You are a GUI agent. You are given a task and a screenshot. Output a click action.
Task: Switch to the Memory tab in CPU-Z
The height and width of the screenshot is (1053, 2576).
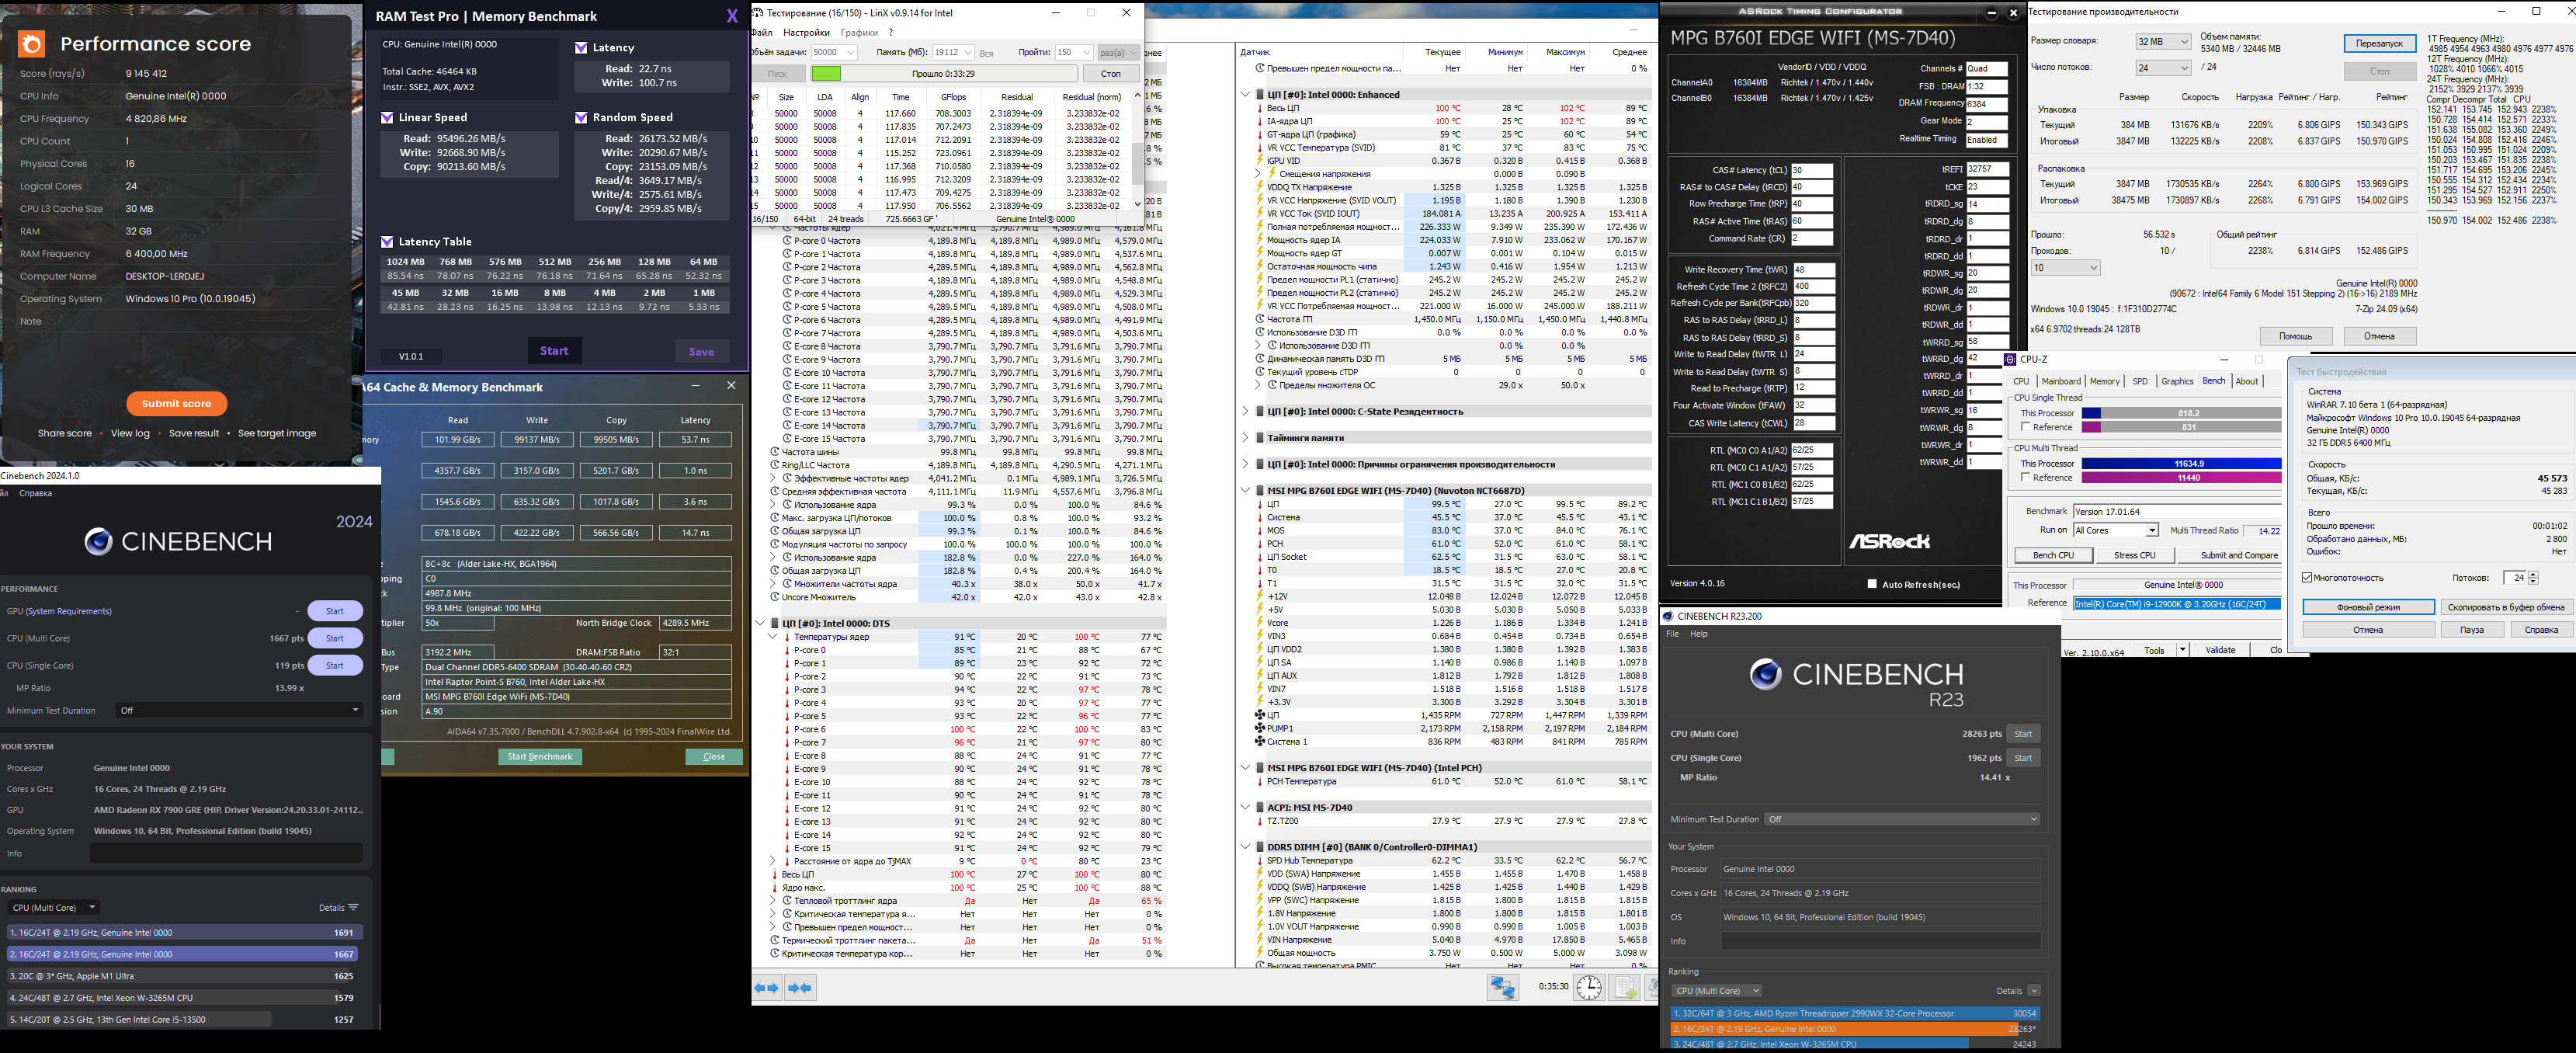click(2104, 381)
